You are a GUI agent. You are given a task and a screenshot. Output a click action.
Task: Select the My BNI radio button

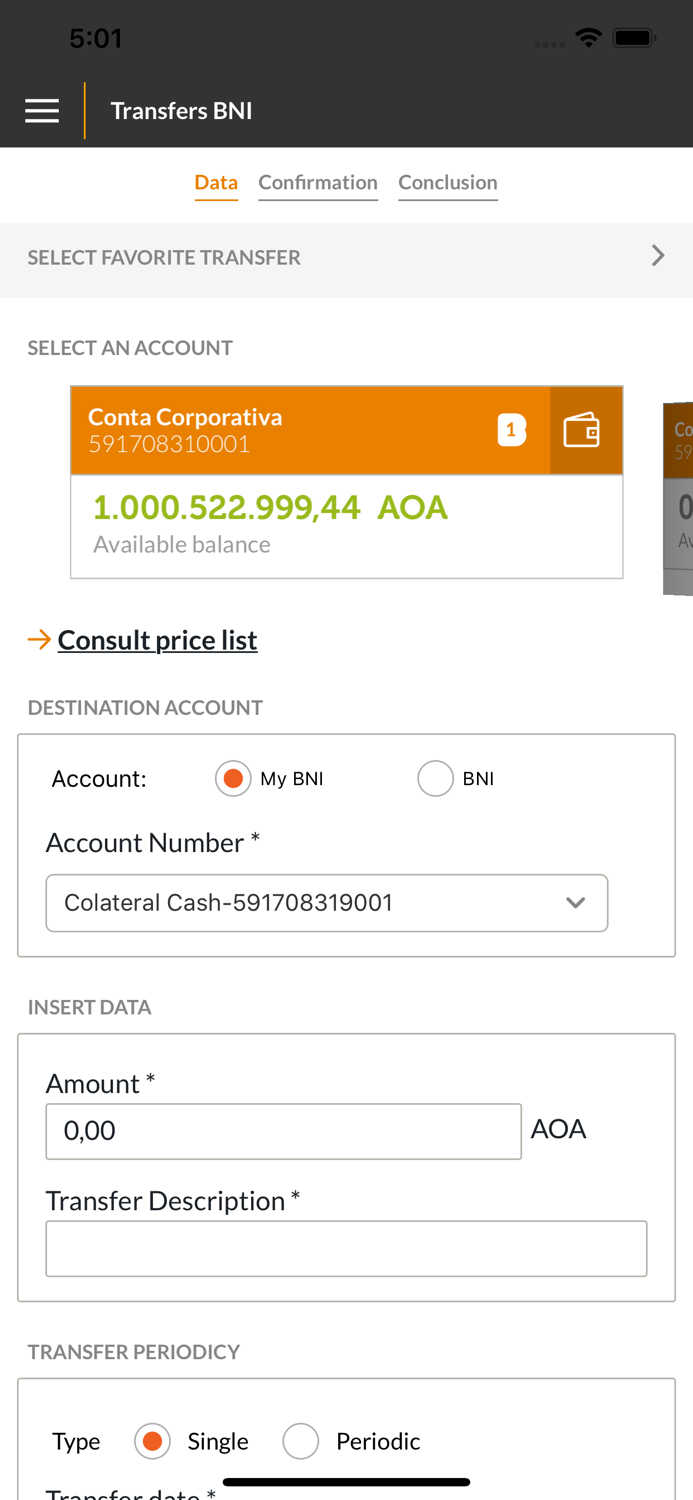tap(233, 779)
